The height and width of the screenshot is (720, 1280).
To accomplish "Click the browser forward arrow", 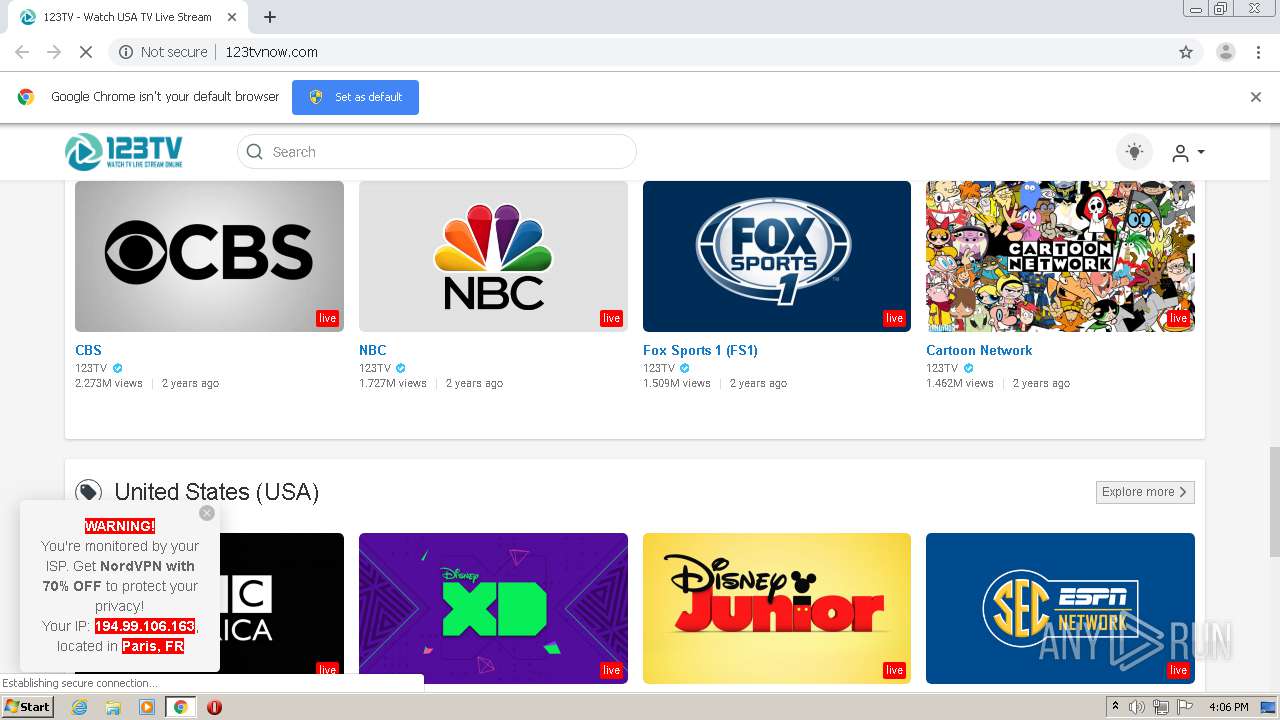I will pos(54,52).
